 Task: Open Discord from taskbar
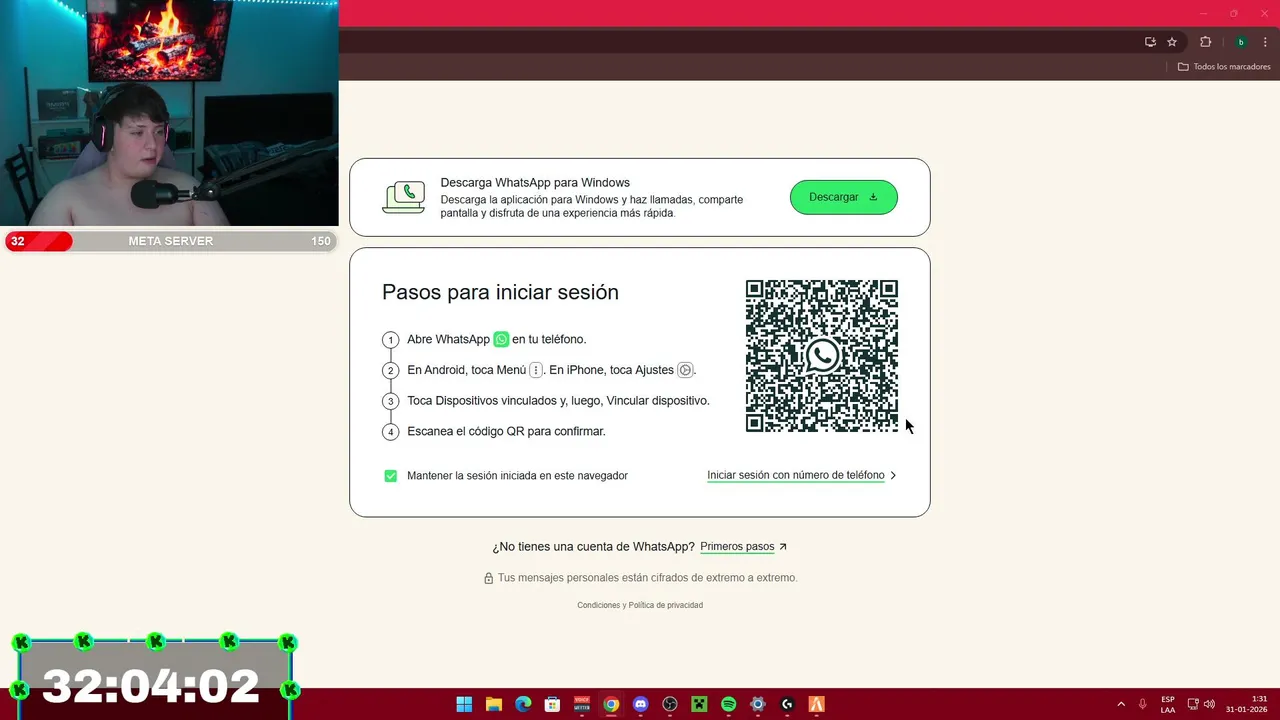[640, 704]
